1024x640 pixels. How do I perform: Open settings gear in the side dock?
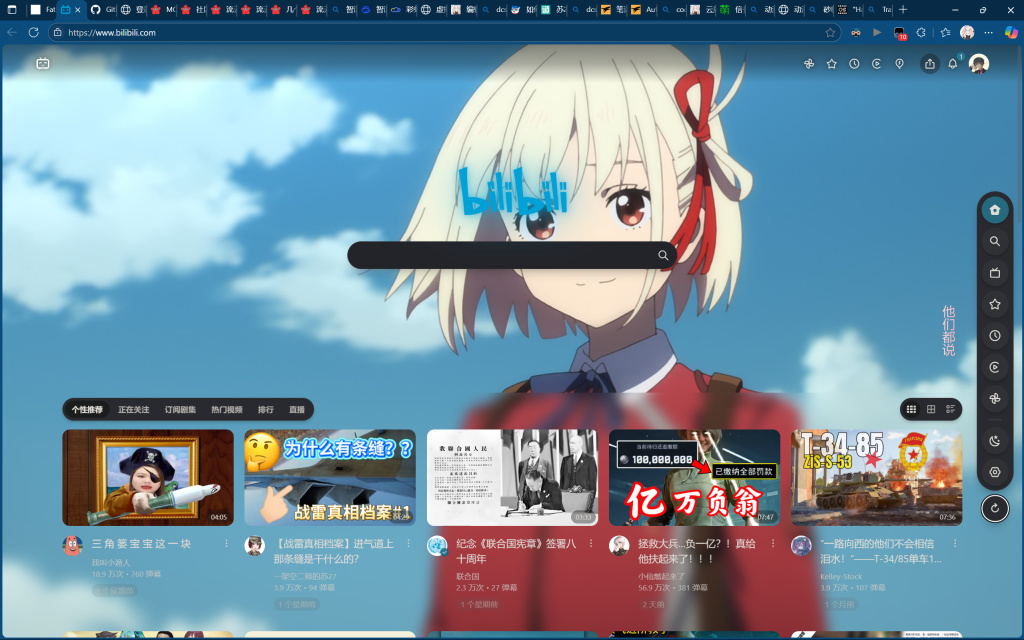995,472
